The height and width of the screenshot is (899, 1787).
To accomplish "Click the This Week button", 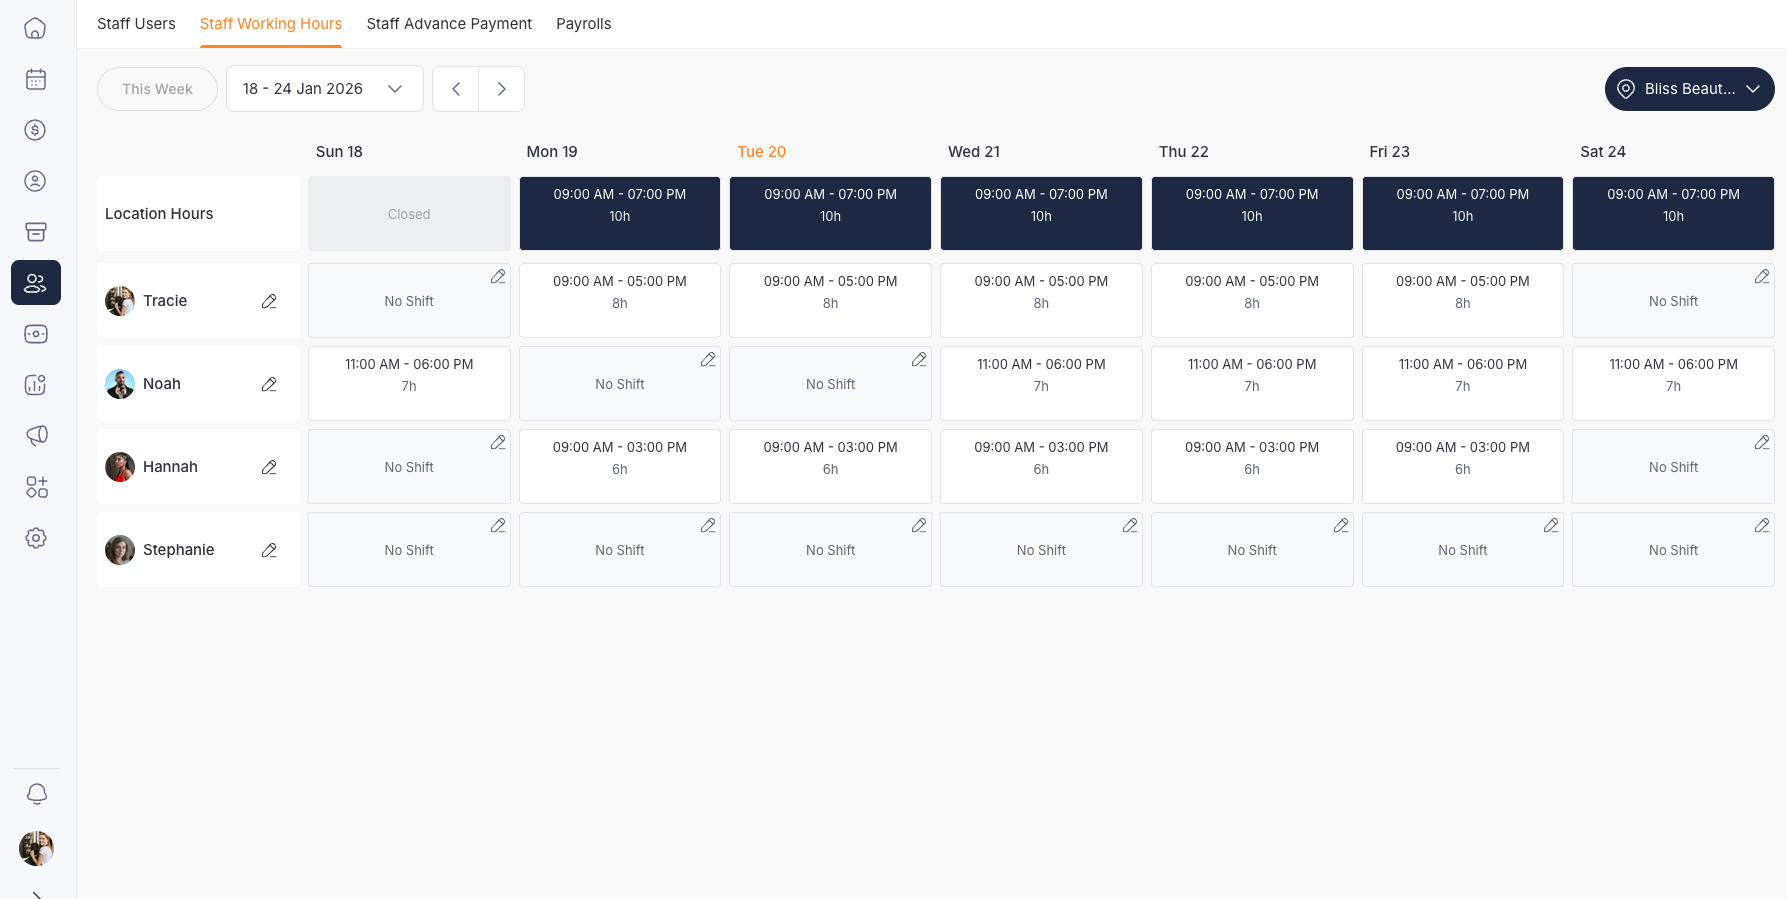I will [x=157, y=89].
